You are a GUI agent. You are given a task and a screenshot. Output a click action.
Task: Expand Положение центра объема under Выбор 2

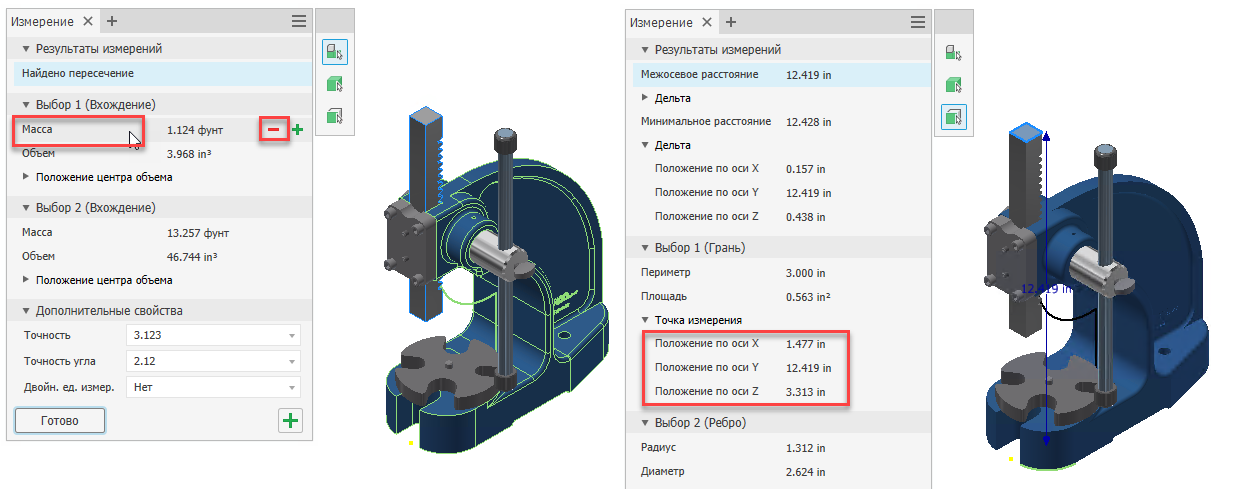[x=26, y=280]
